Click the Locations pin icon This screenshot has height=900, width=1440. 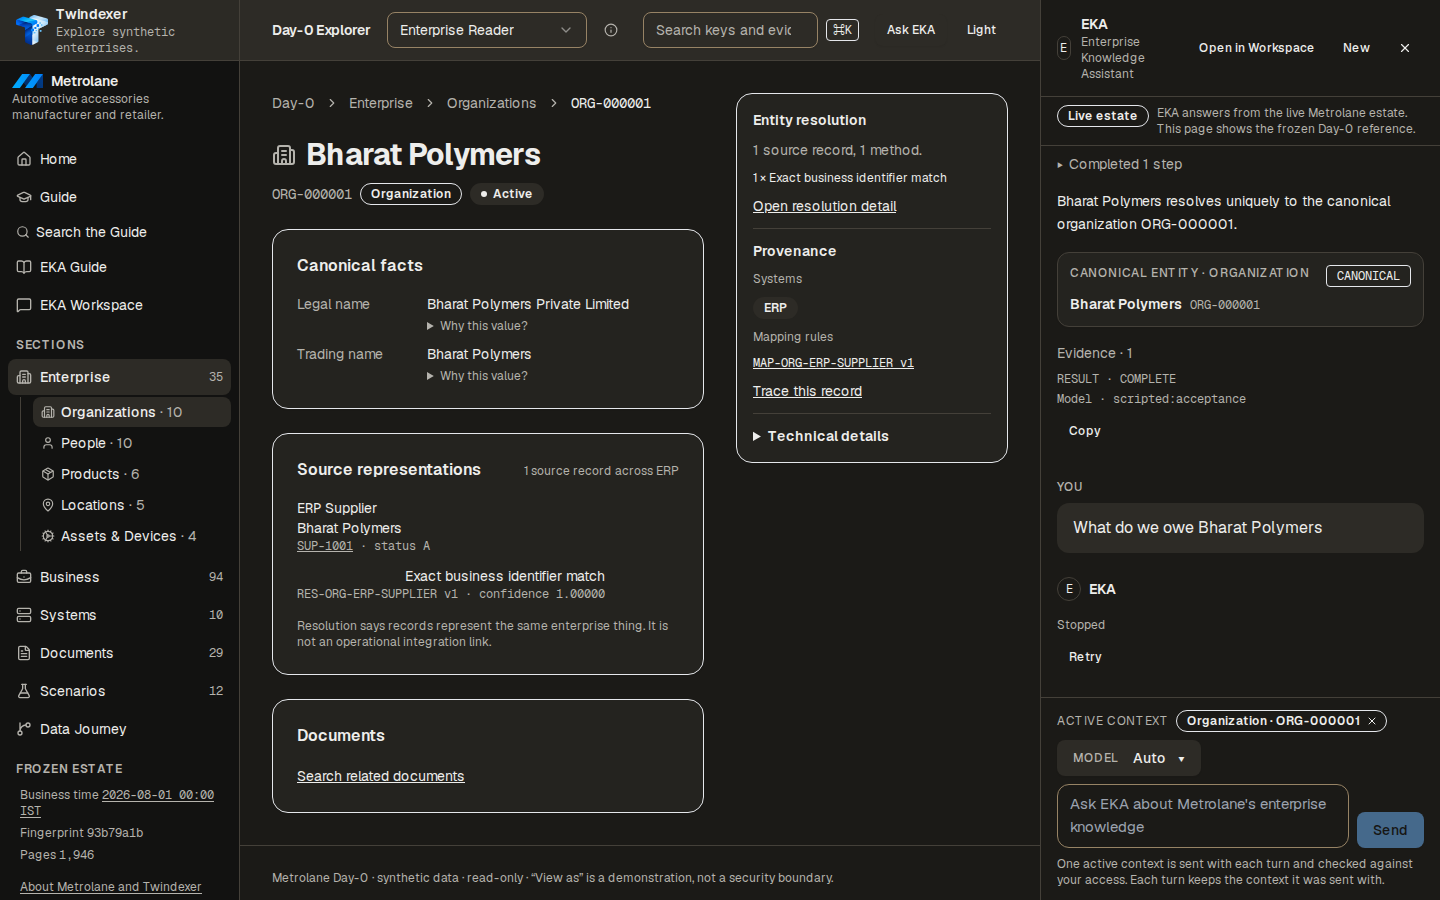tap(48, 505)
